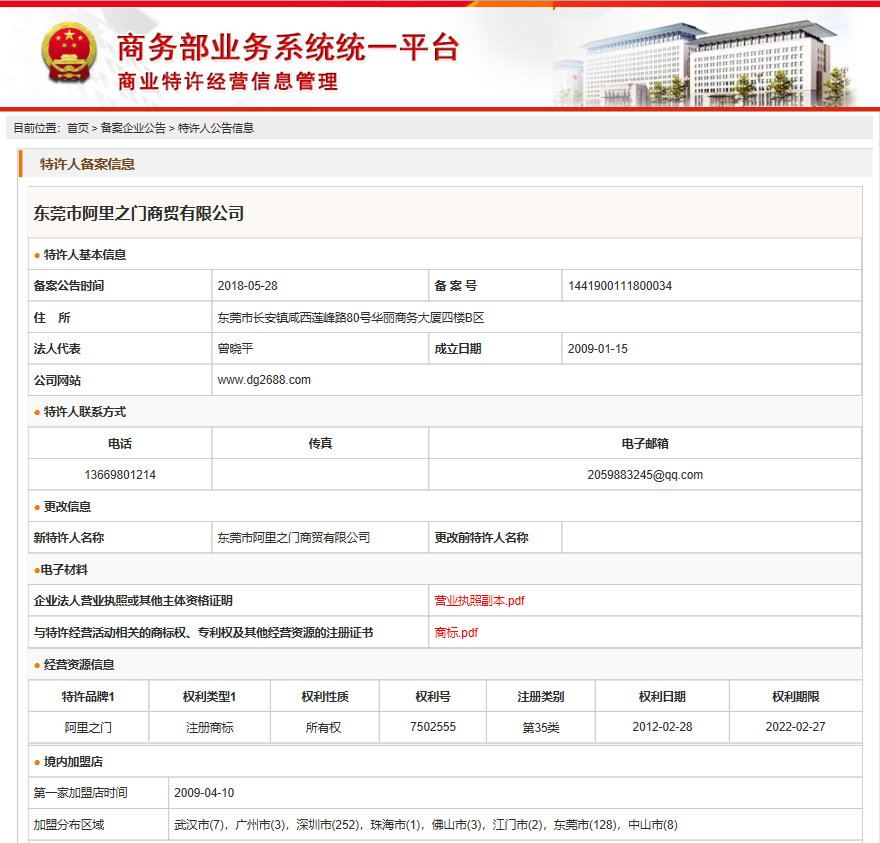This screenshot has width=880, height=843.
Task: Click the 新特许人名称 value cell
Action: pyautogui.click(x=320, y=538)
